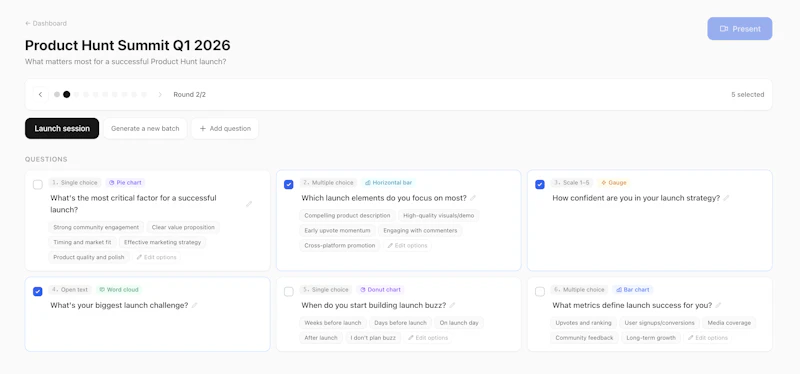800x374 pixels.
Task: Click Edit options under Product quality and polish
Action: (x=157, y=257)
